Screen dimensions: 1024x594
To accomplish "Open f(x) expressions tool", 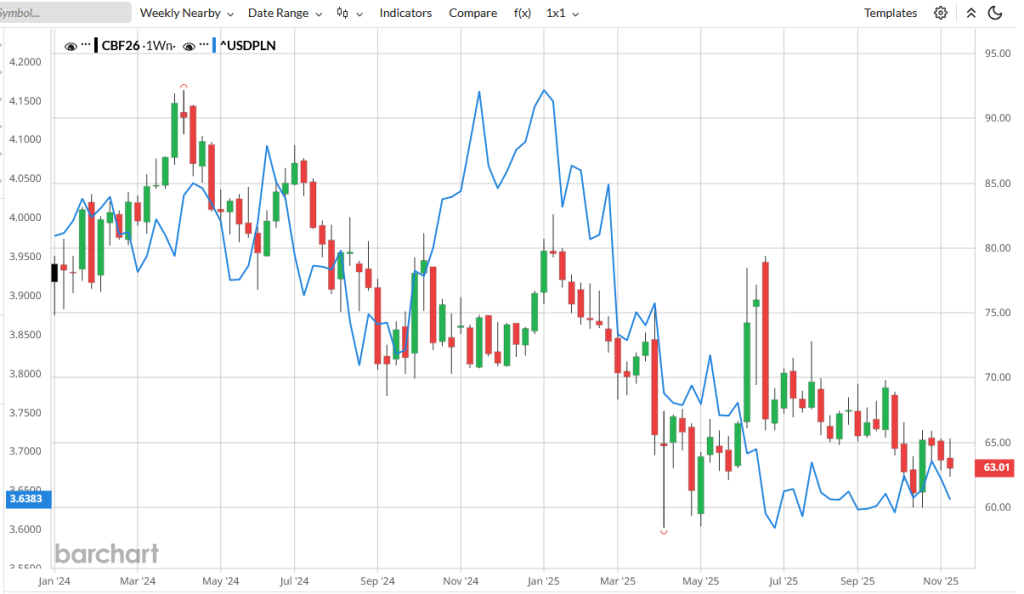I will pos(522,13).
